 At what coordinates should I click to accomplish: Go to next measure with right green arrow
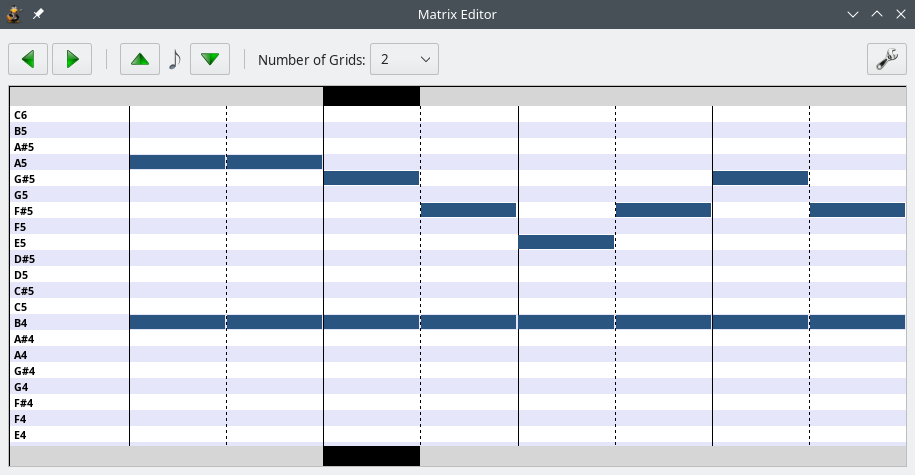point(72,59)
